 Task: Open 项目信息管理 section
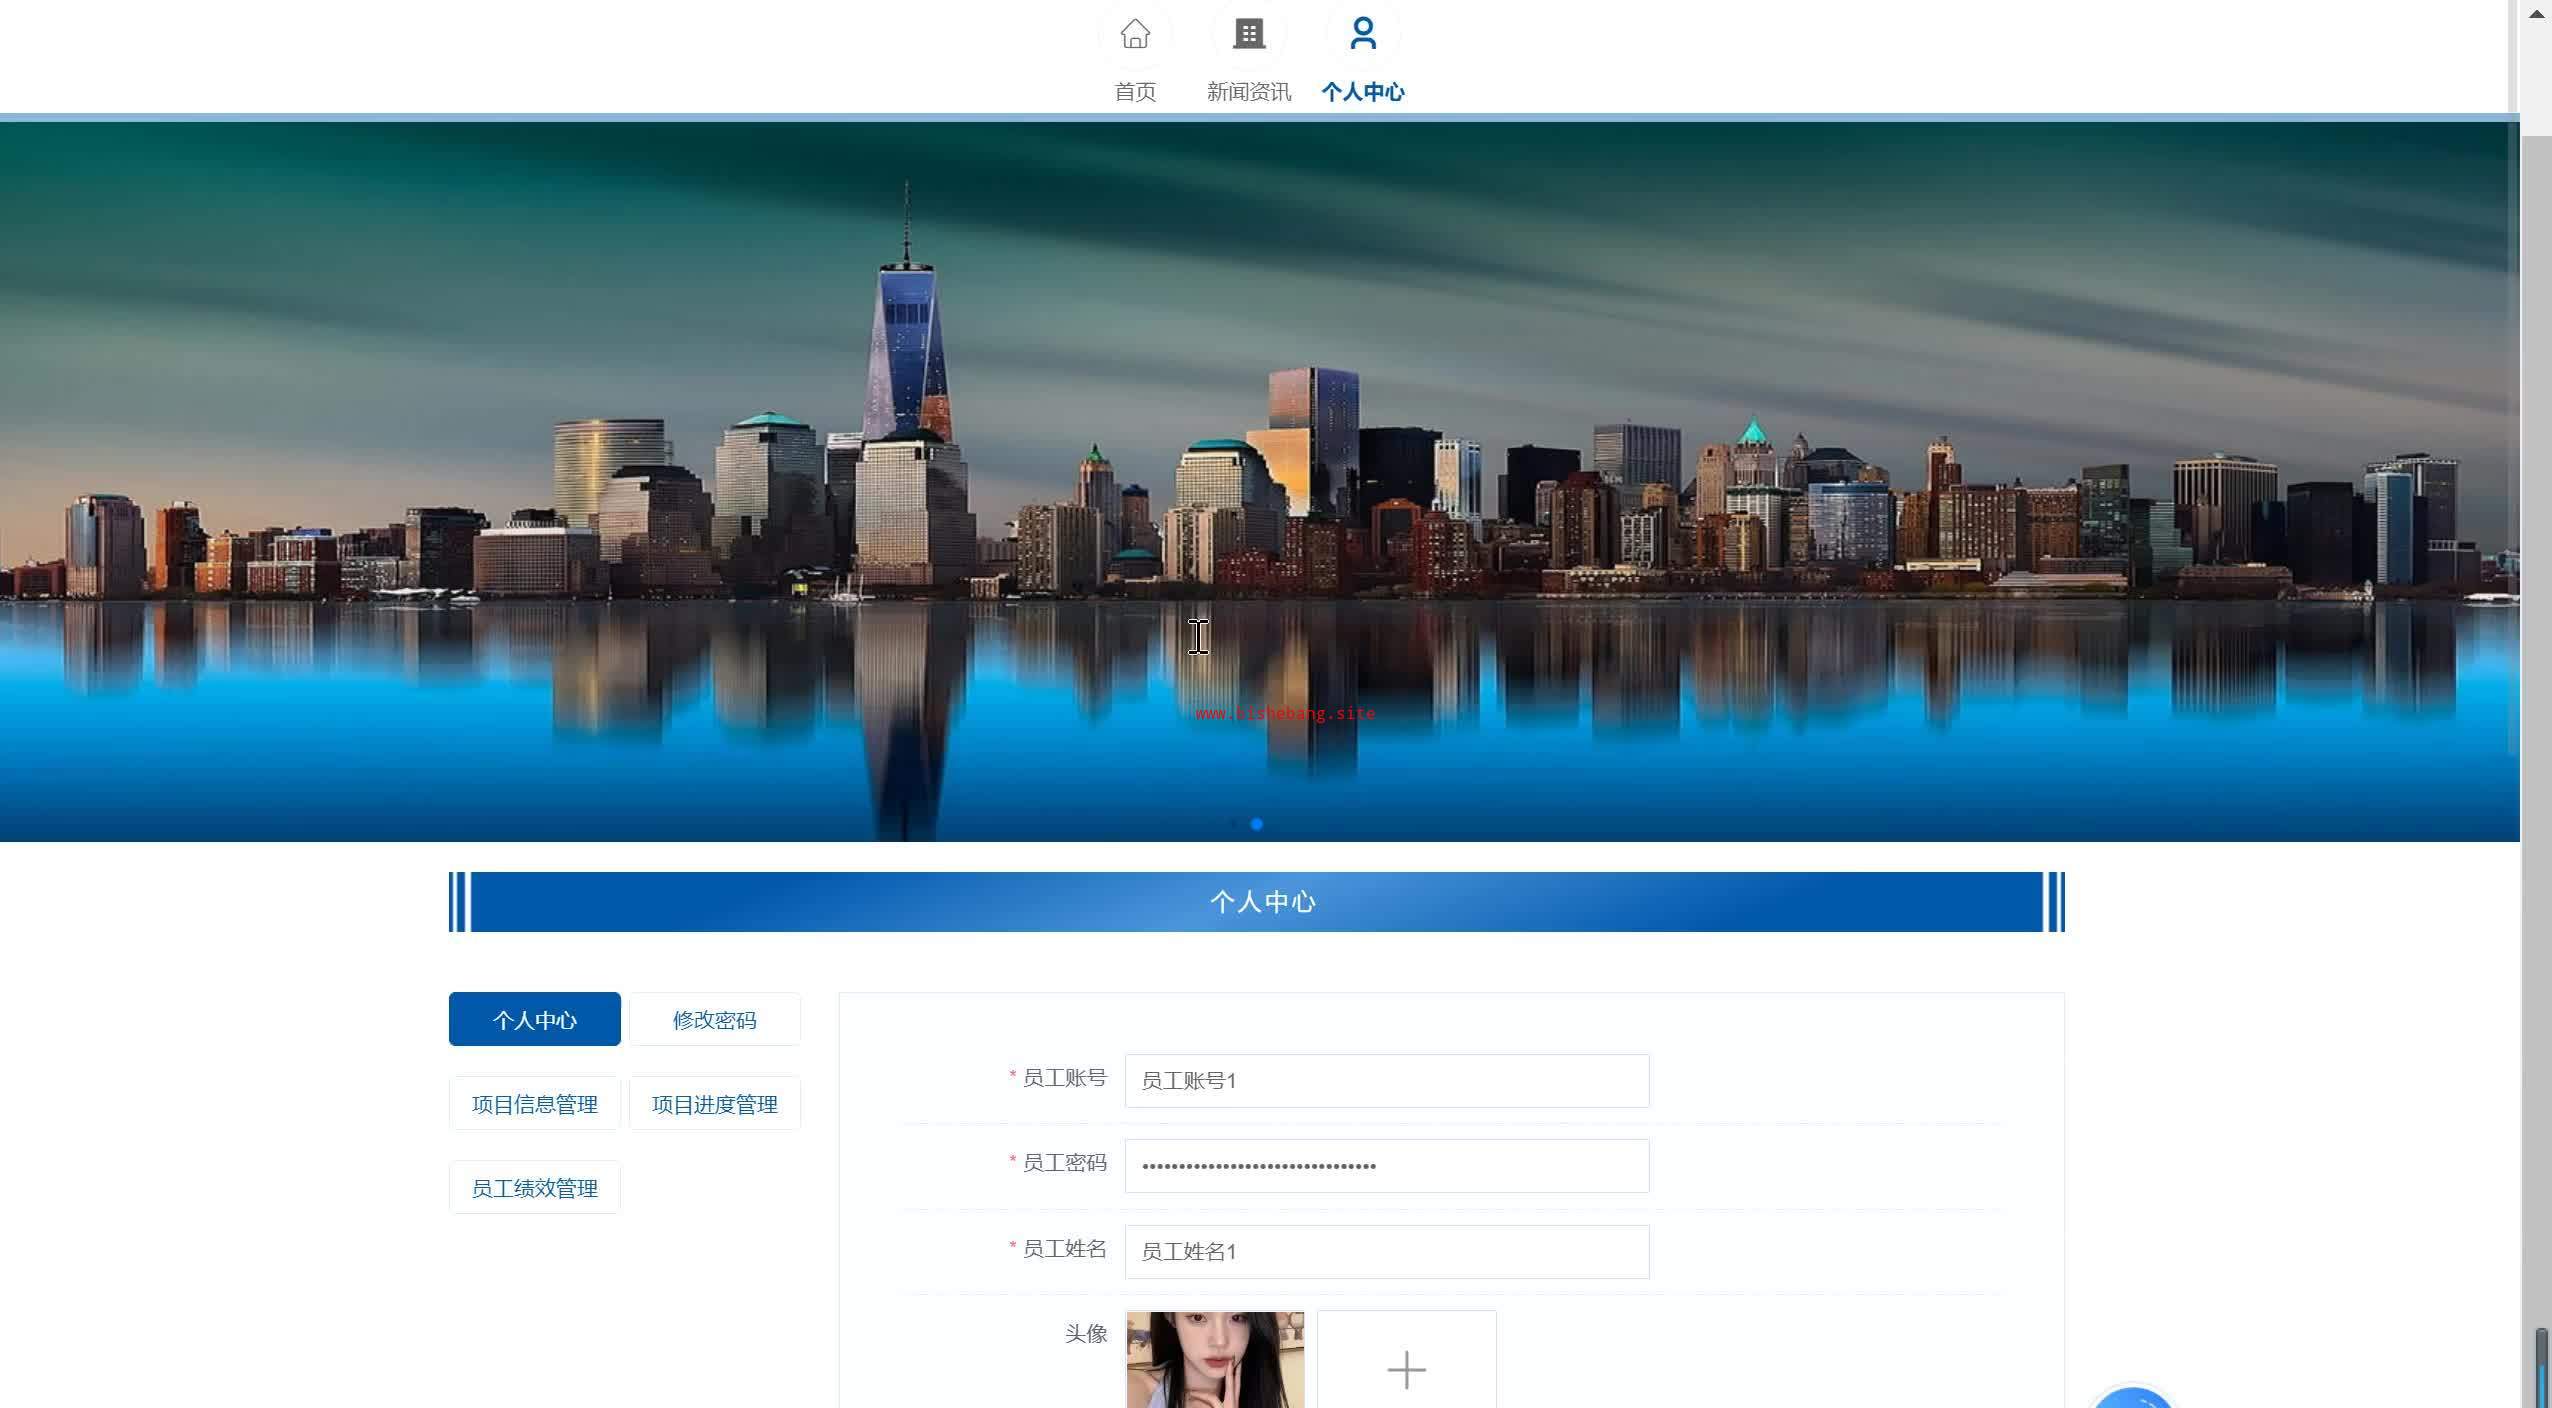[x=534, y=1104]
